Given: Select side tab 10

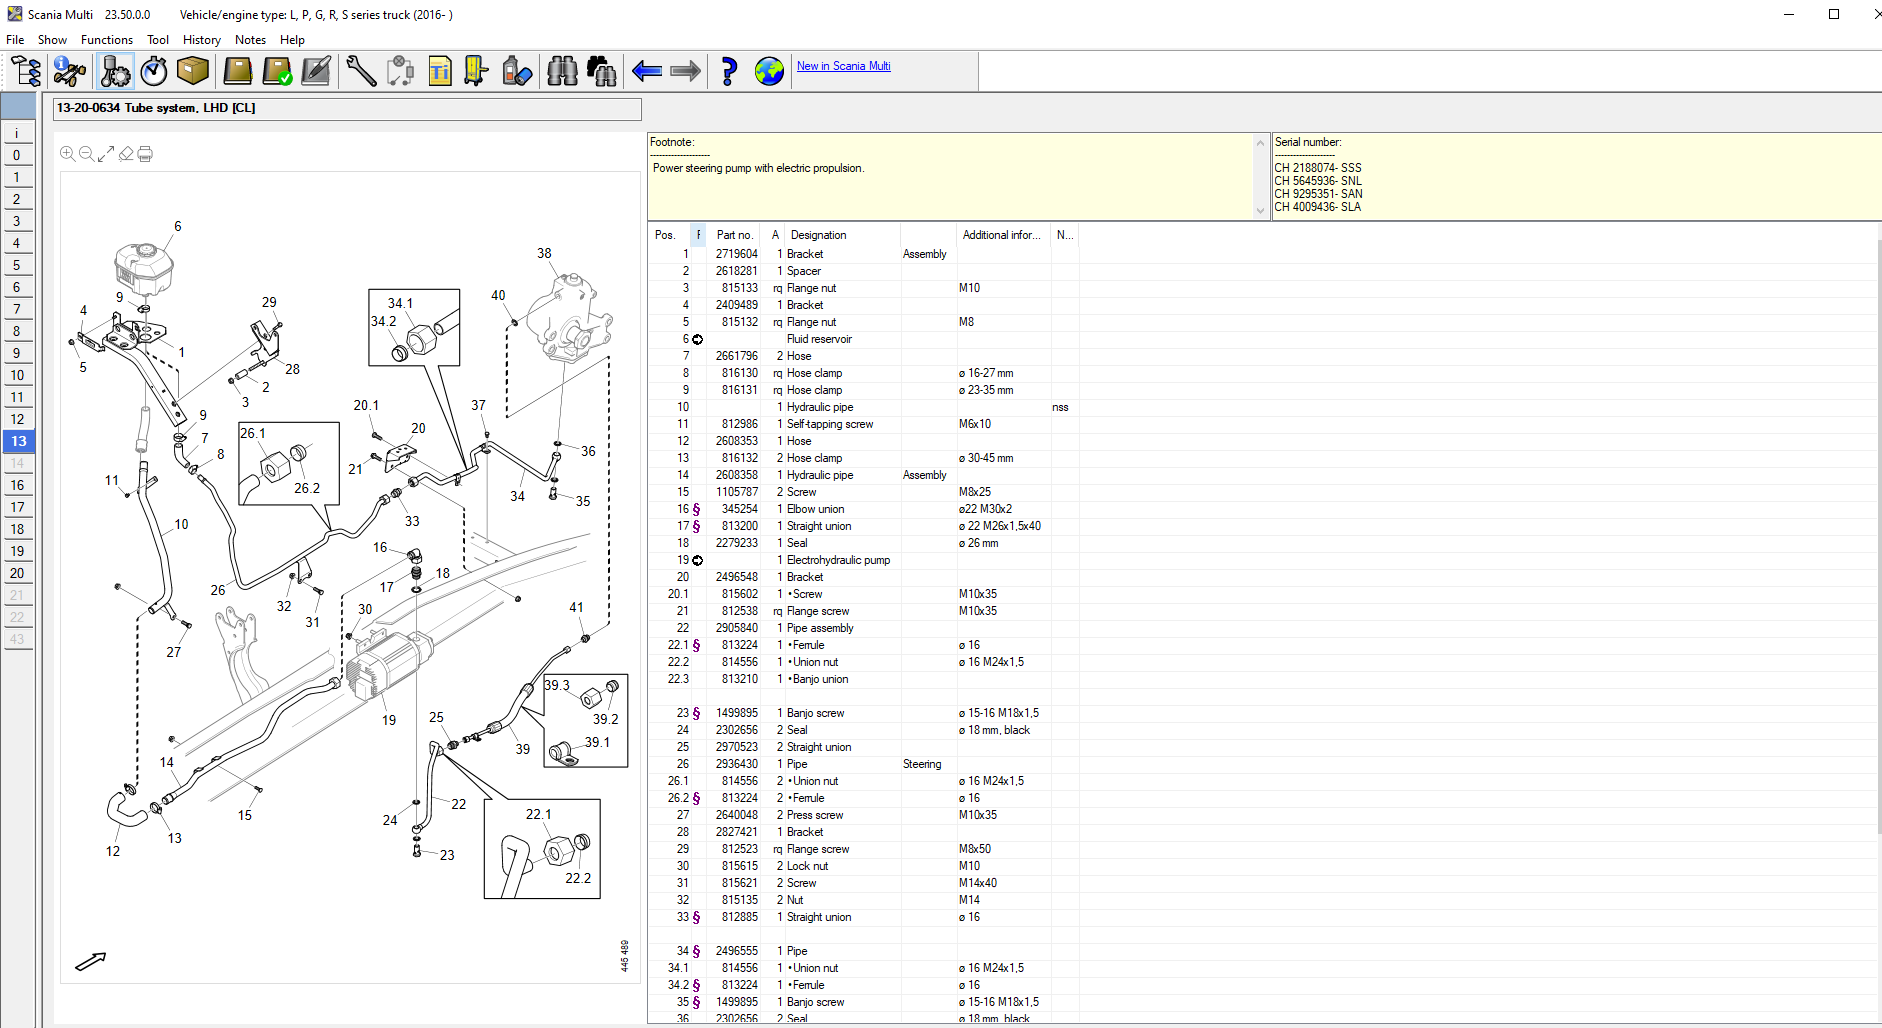Looking at the screenshot, I should (x=18, y=375).
